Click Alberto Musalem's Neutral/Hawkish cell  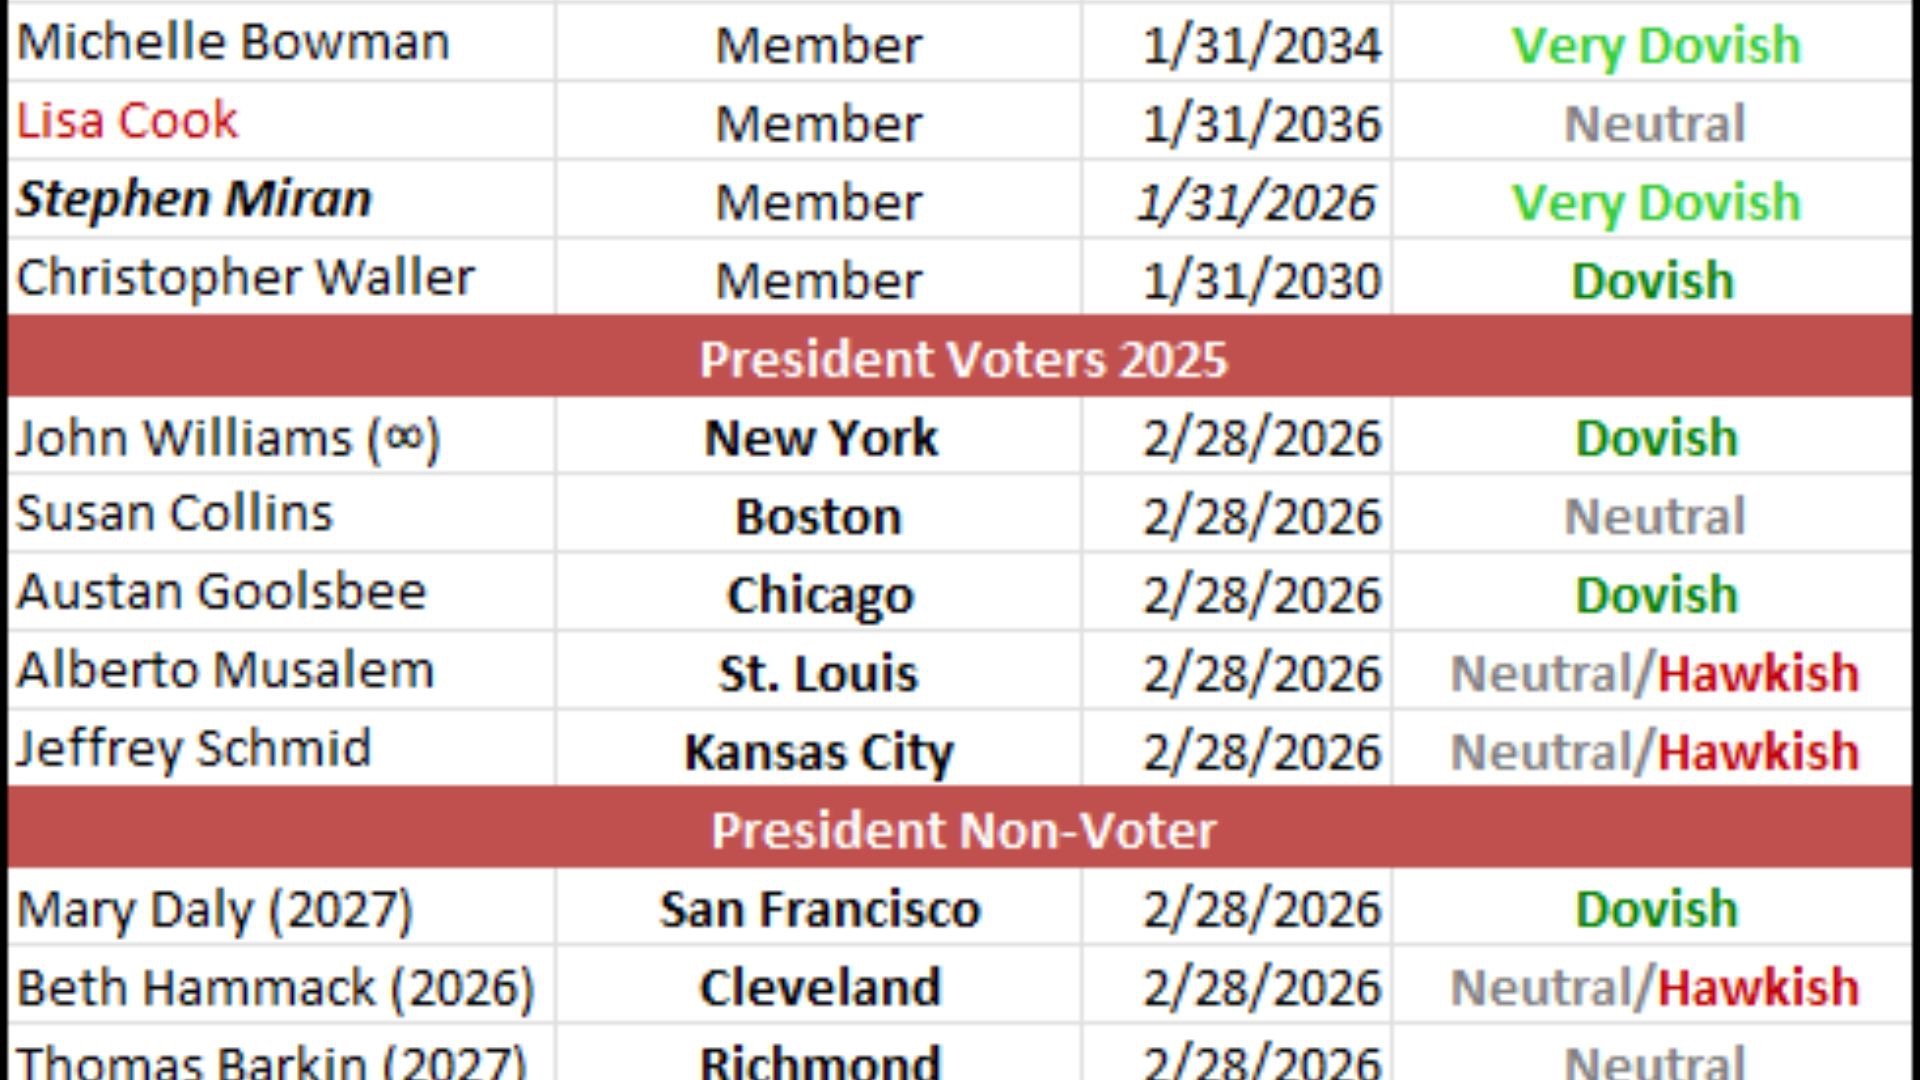pyautogui.click(x=1654, y=673)
